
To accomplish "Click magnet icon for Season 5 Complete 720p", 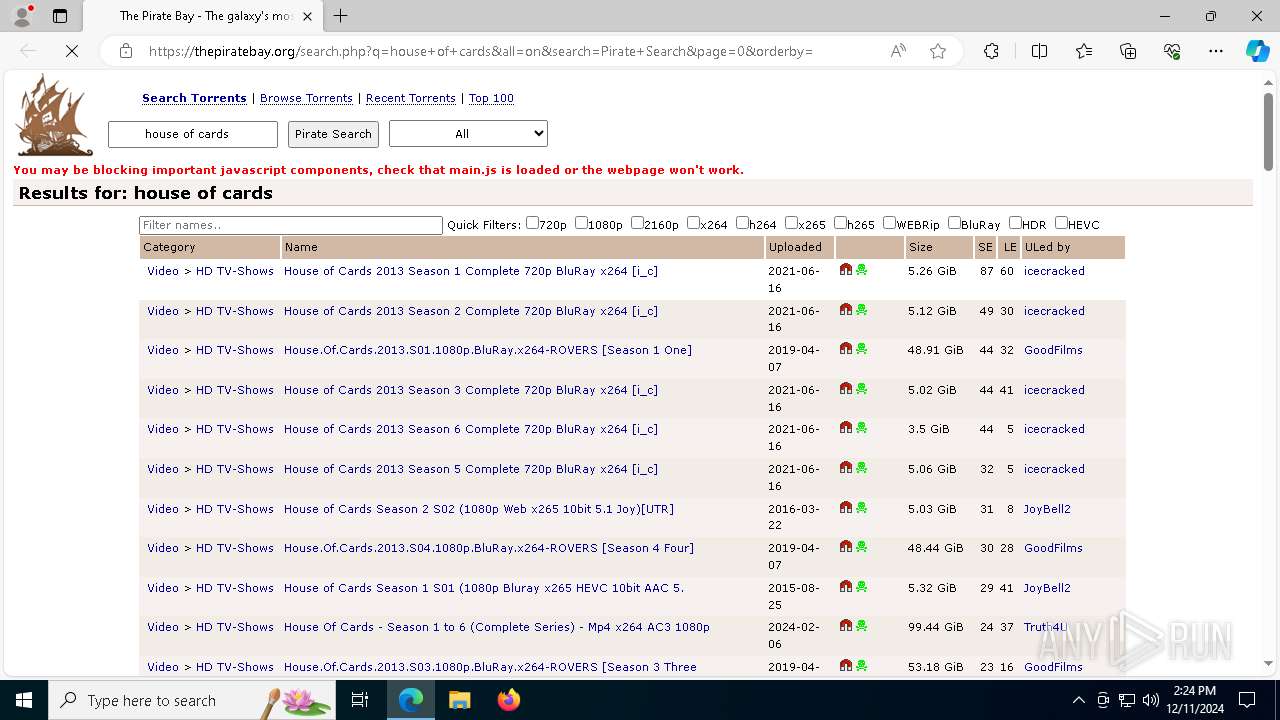I will 846,468.
